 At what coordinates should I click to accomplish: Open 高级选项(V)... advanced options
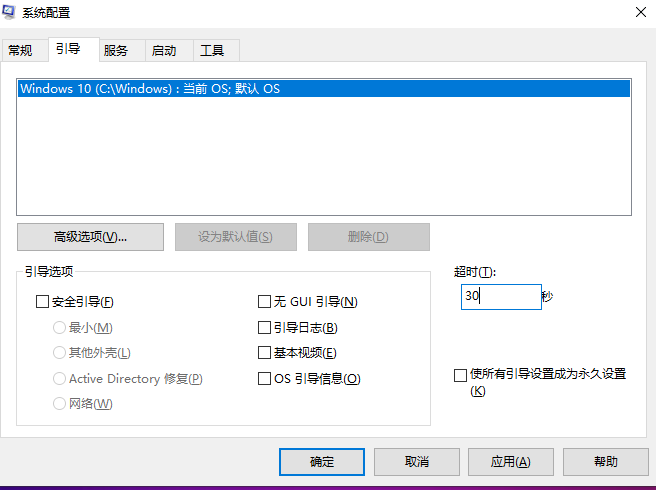pyautogui.click(x=90, y=237)
